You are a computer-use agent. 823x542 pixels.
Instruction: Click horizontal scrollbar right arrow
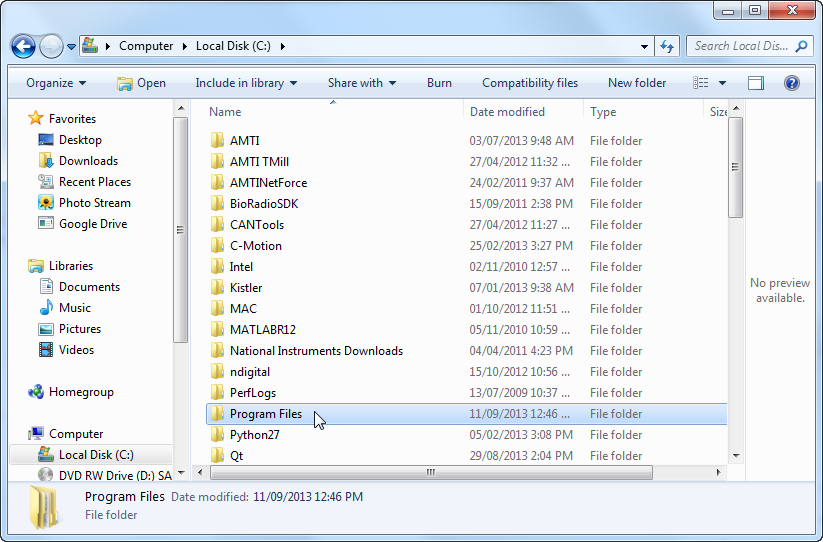click(x=719, y=472)
